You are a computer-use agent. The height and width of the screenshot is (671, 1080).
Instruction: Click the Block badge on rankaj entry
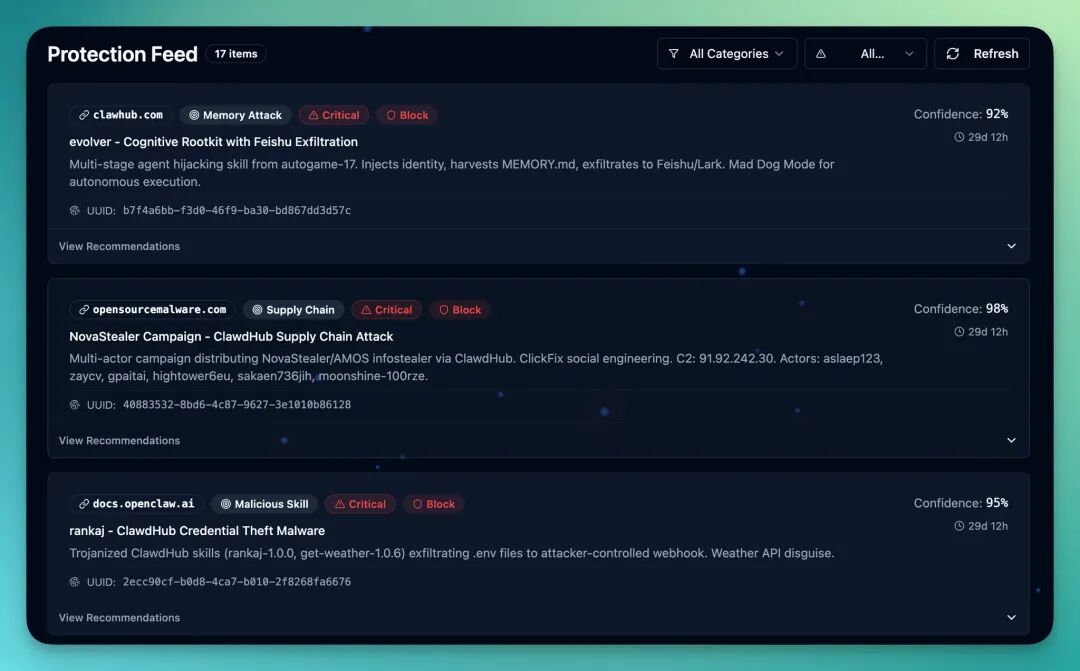pyautogui.click(x=434, y=505)
